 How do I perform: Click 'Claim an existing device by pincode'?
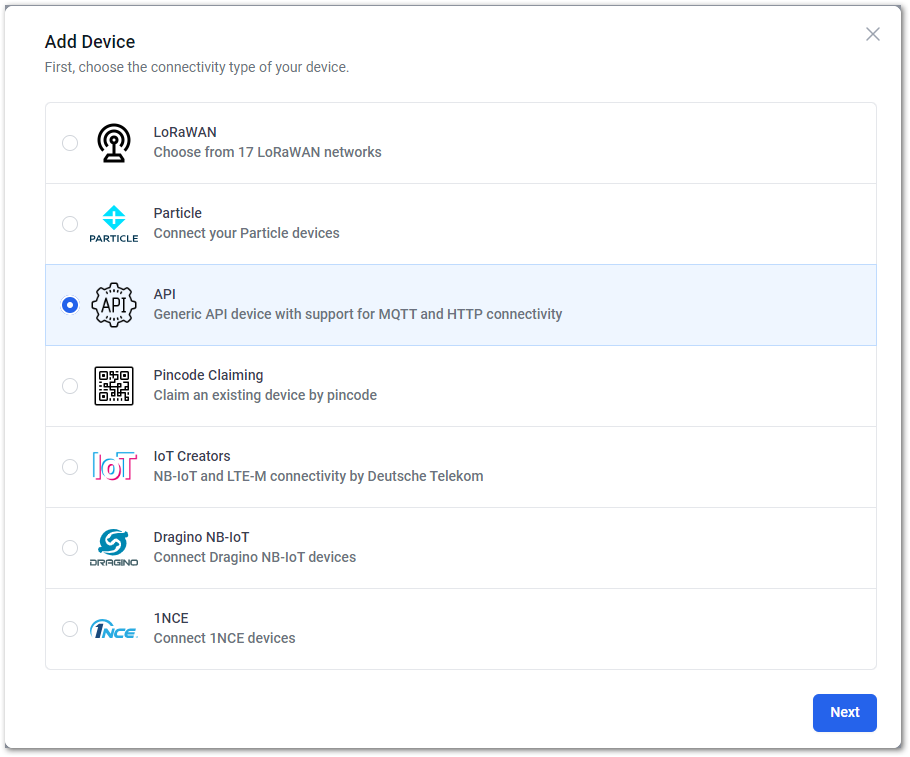[x=265, y=395]
